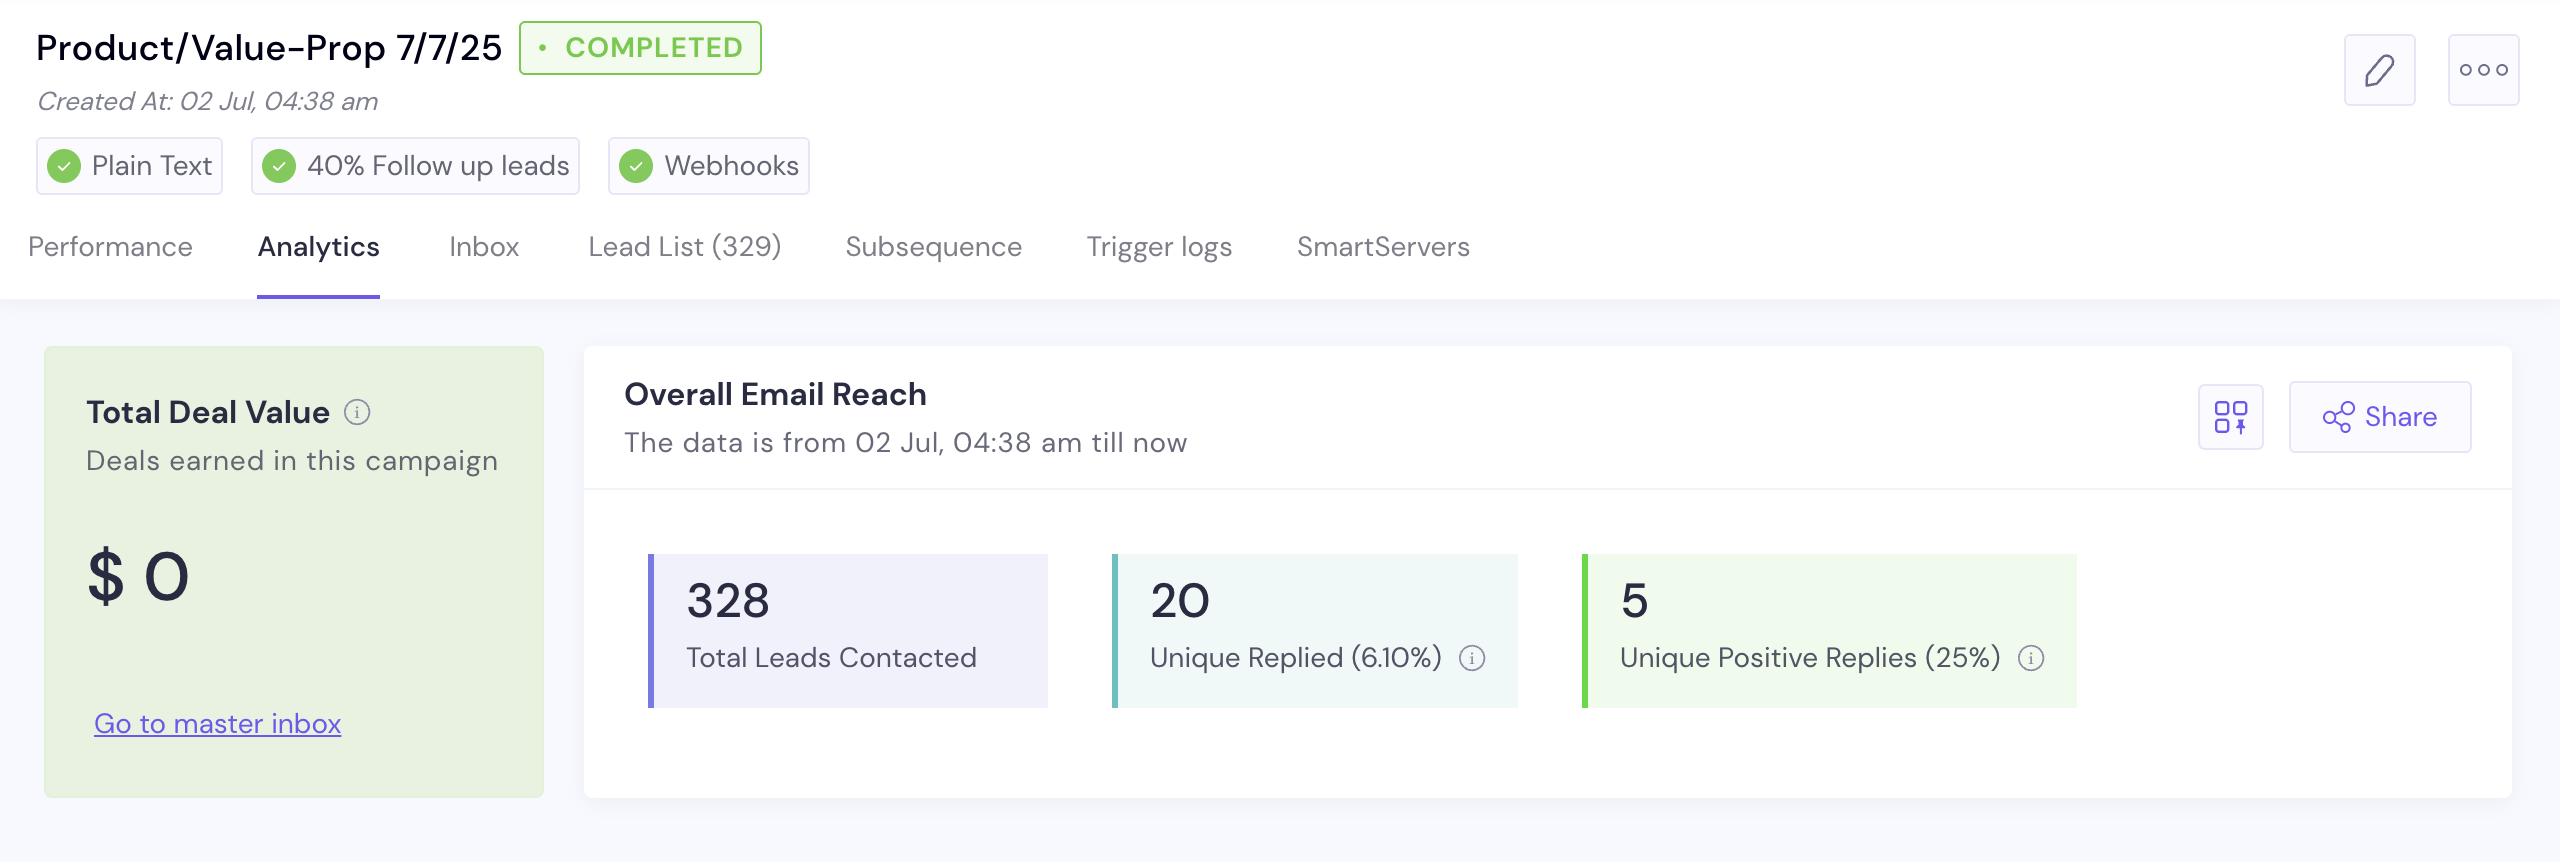This screenshot has width=2560, height=862.
Task: Click info icon beside Unique Replied
Action: coord(1472,658)
